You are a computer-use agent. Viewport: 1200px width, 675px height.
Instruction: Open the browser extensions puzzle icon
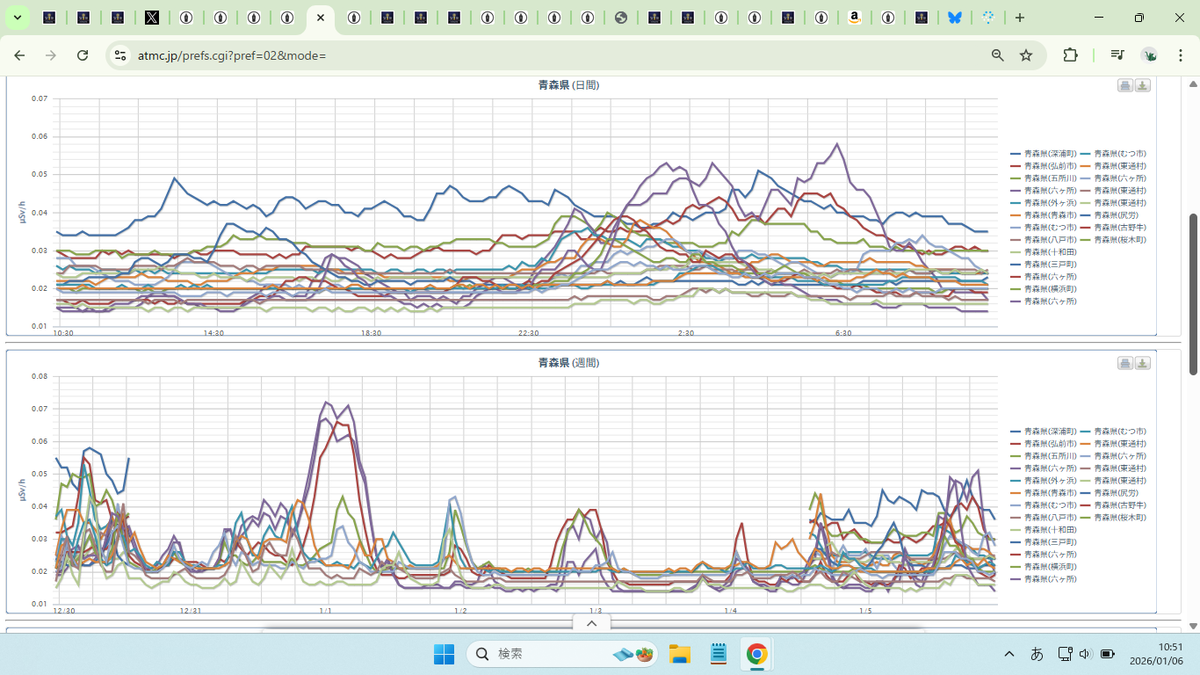[x=1070, y=55]
